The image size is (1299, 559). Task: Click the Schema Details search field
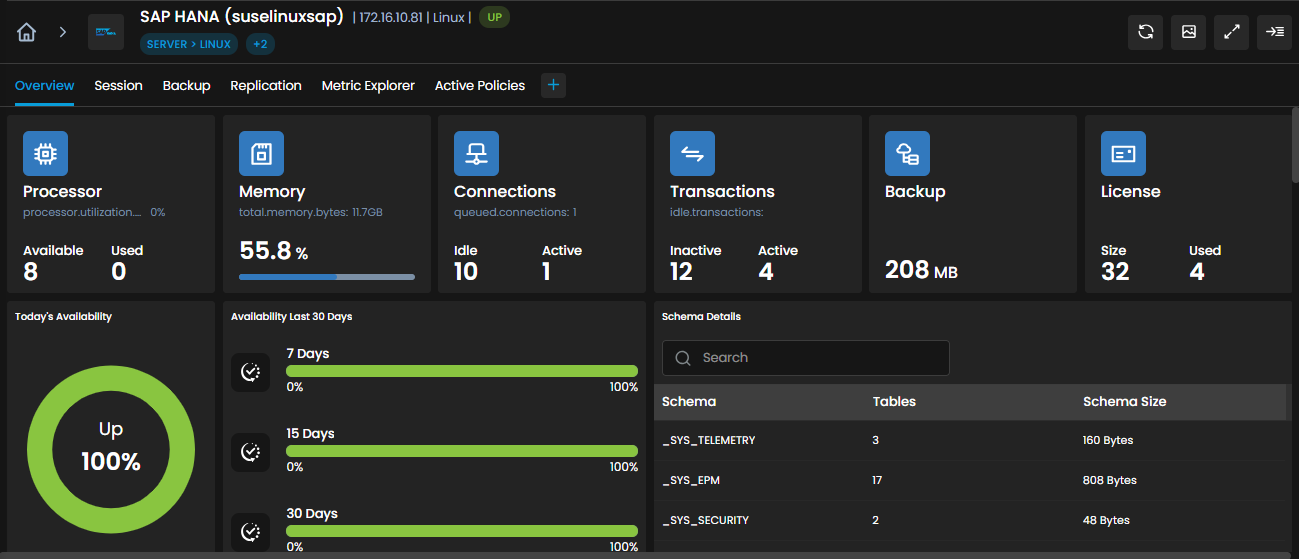[806, 358]
